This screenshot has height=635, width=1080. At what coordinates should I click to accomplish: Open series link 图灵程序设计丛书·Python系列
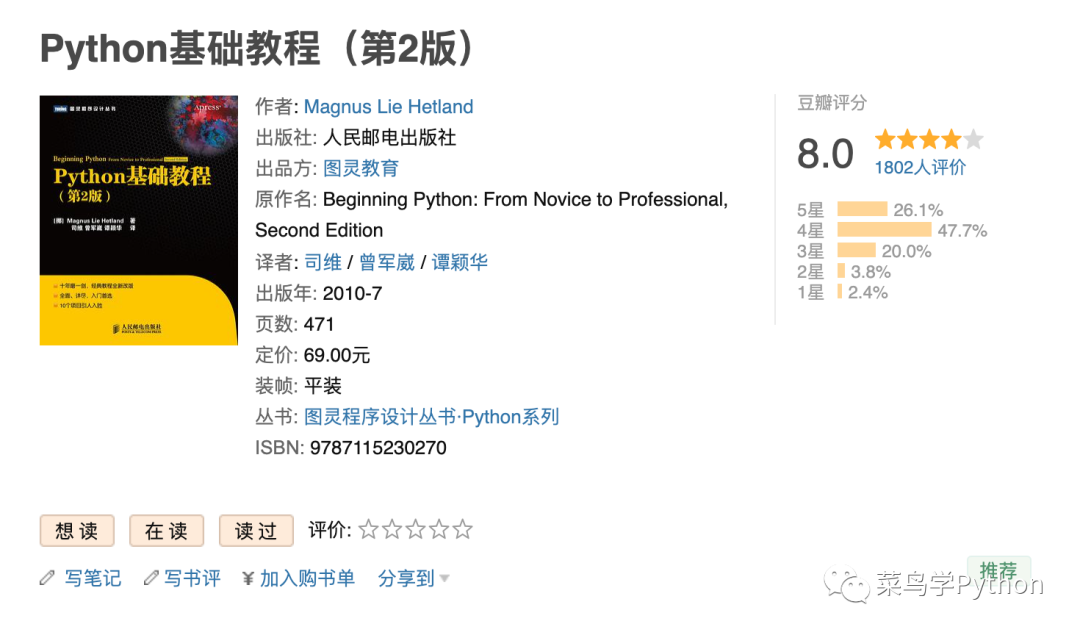pos(431,417)
